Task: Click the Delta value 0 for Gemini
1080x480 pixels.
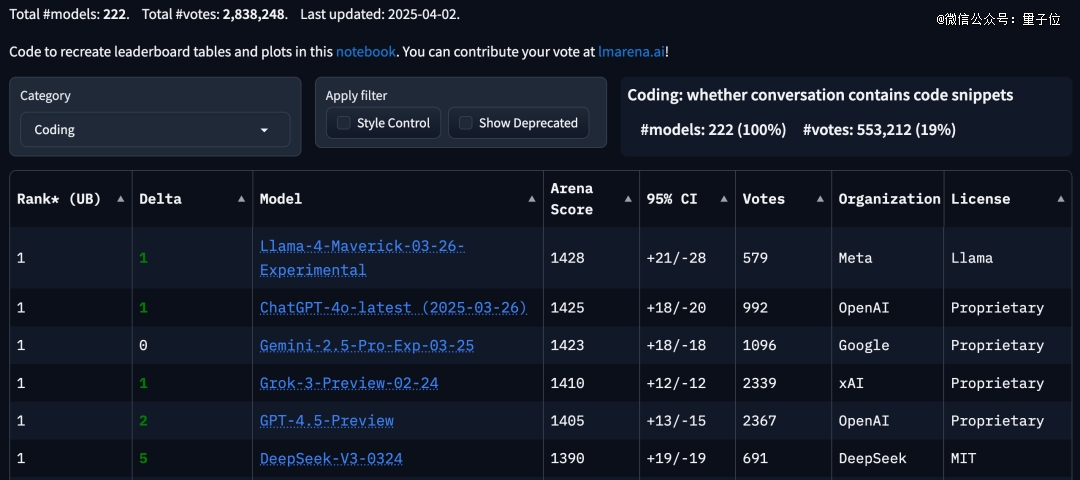Action: coord(143,346)
